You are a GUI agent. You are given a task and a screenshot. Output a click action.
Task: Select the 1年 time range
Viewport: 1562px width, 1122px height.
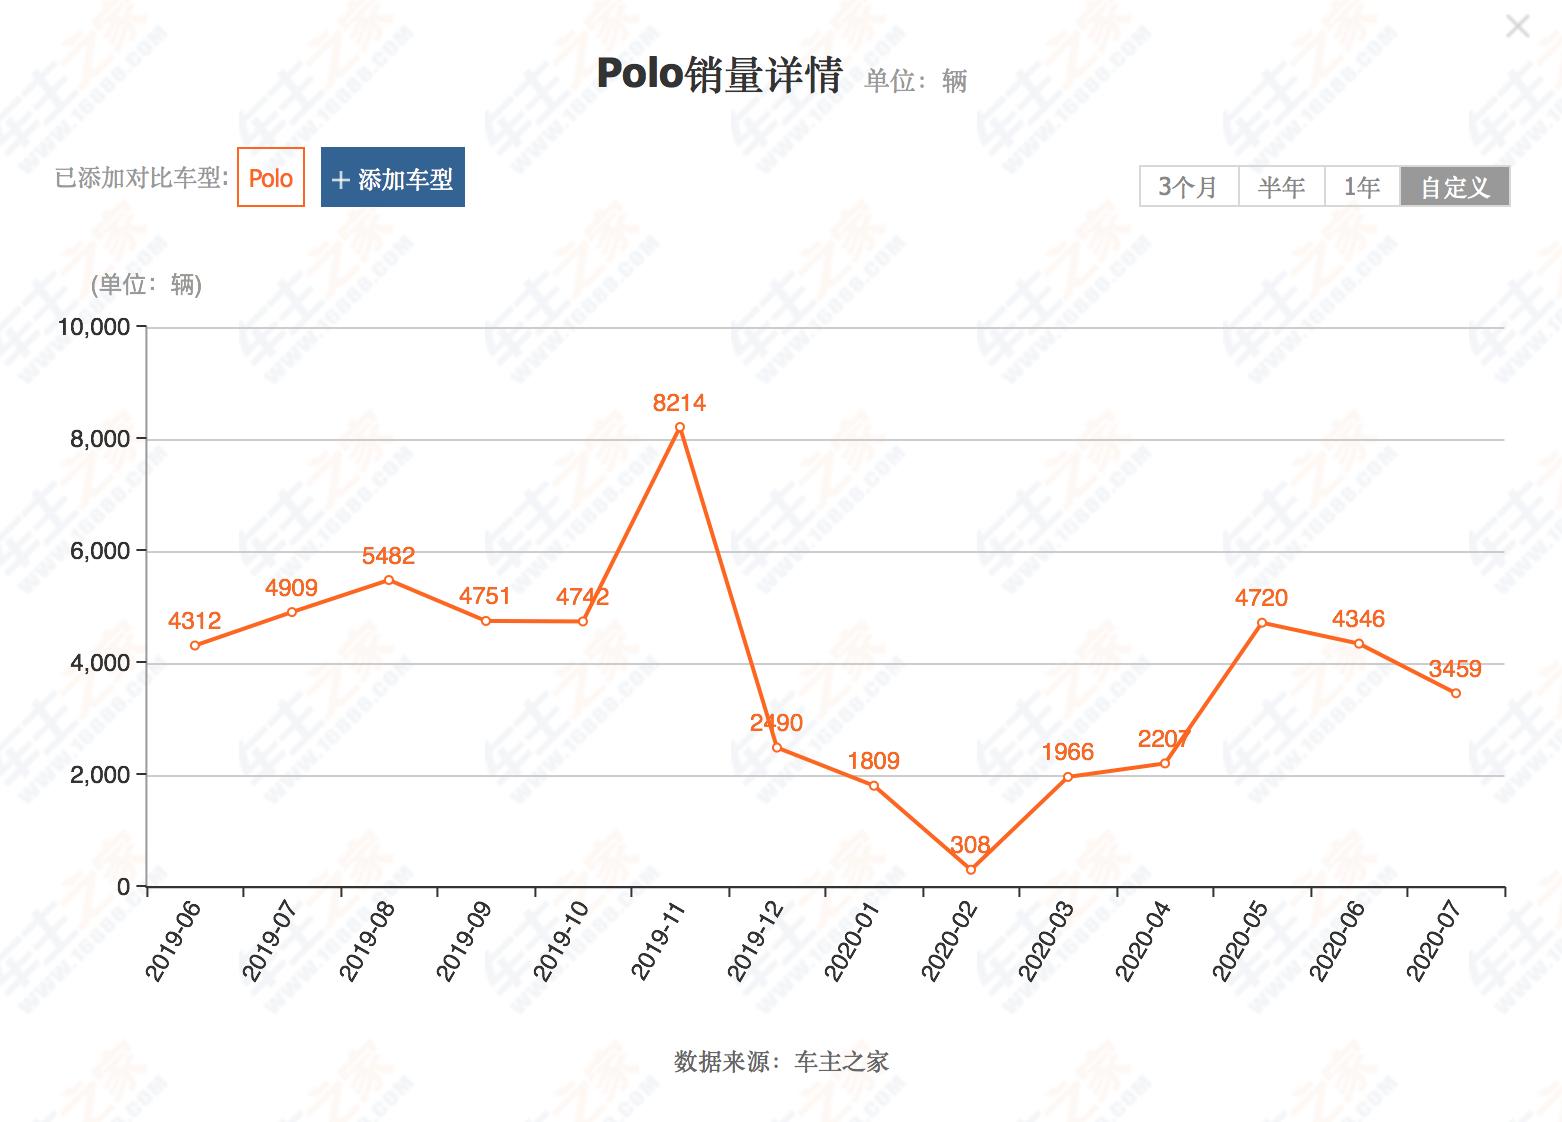(x=1362, y=187)
